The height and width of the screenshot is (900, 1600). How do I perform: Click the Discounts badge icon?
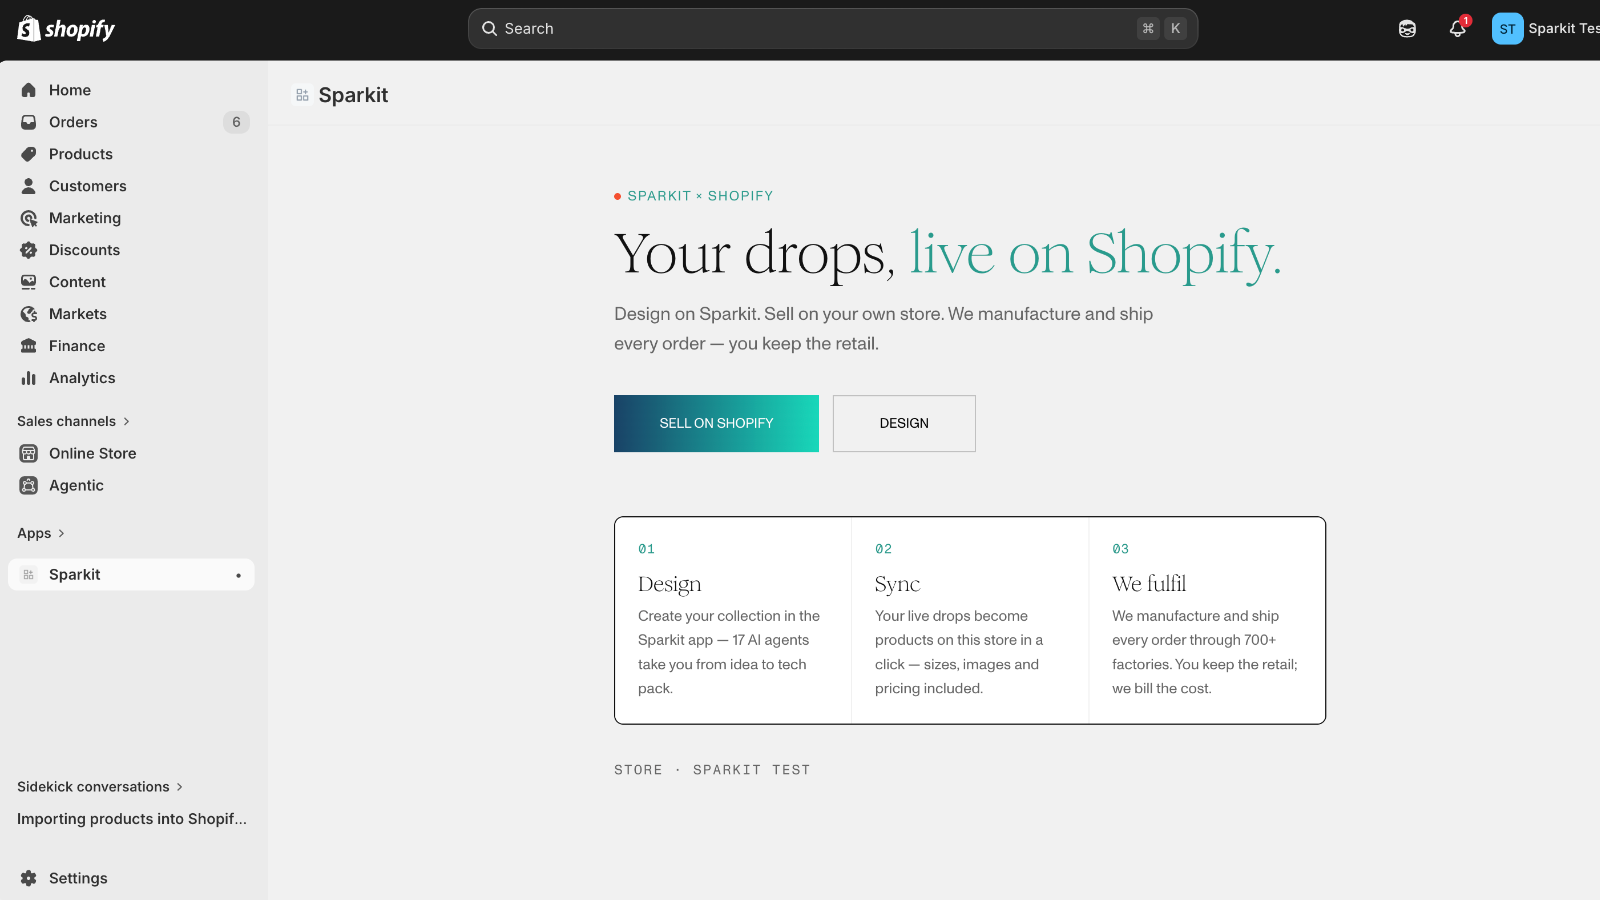pyautogui.click(x=29, y=250)
